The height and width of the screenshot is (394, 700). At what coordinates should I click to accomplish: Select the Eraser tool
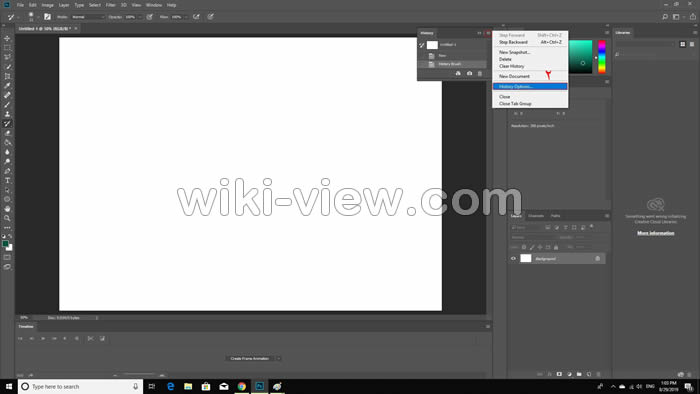click(7, 133)
